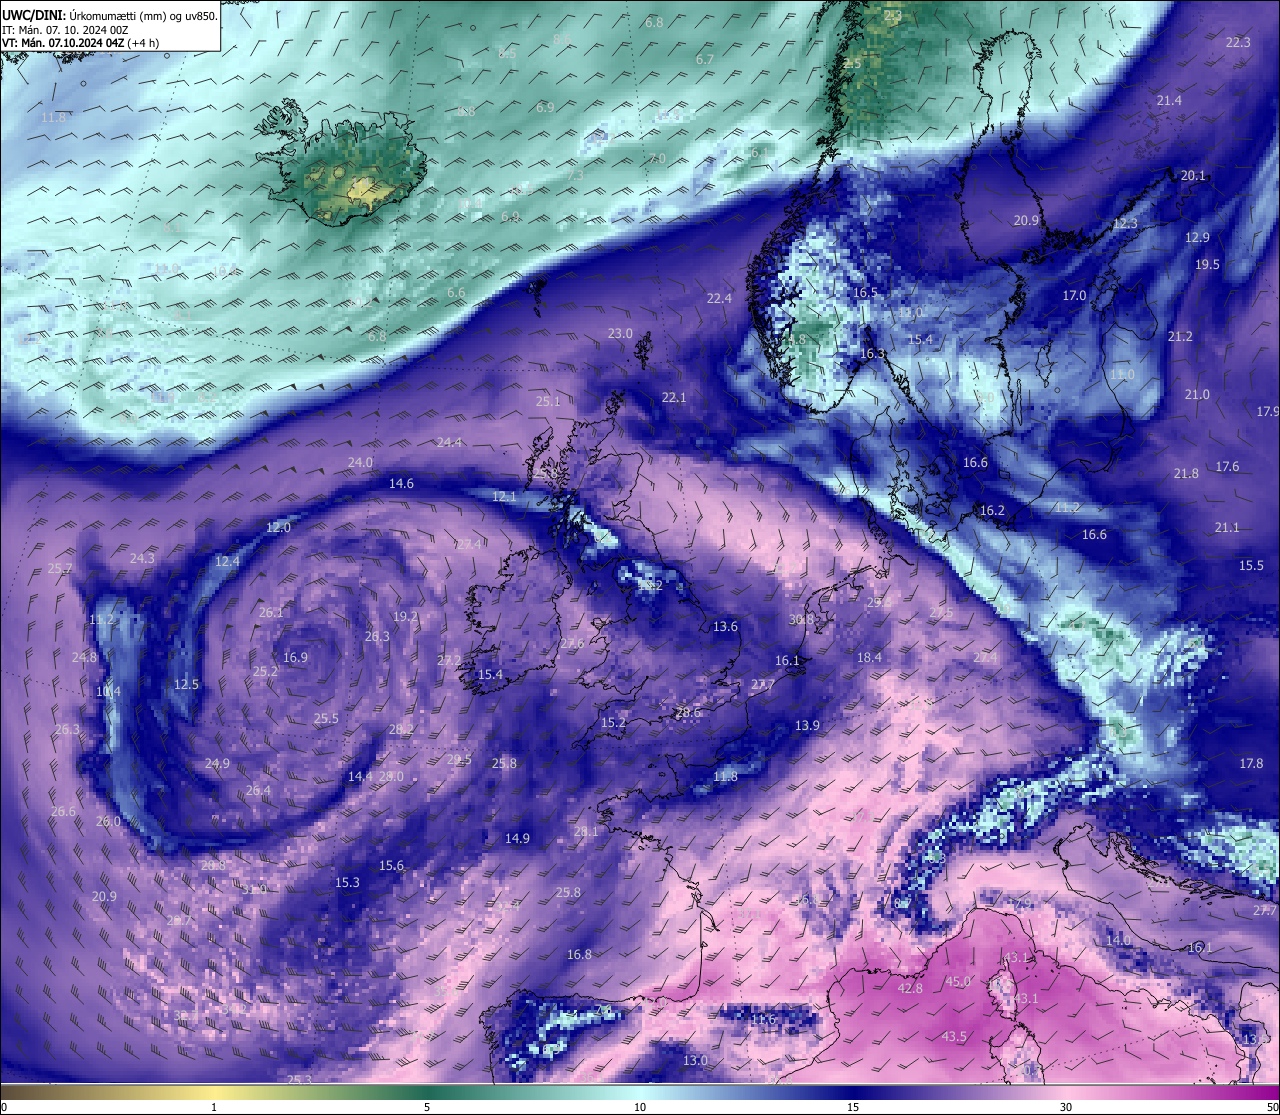Click the value 22.1 on map
The height and width of the screenshot is (1115, 1280).
(x=674, y=397)
